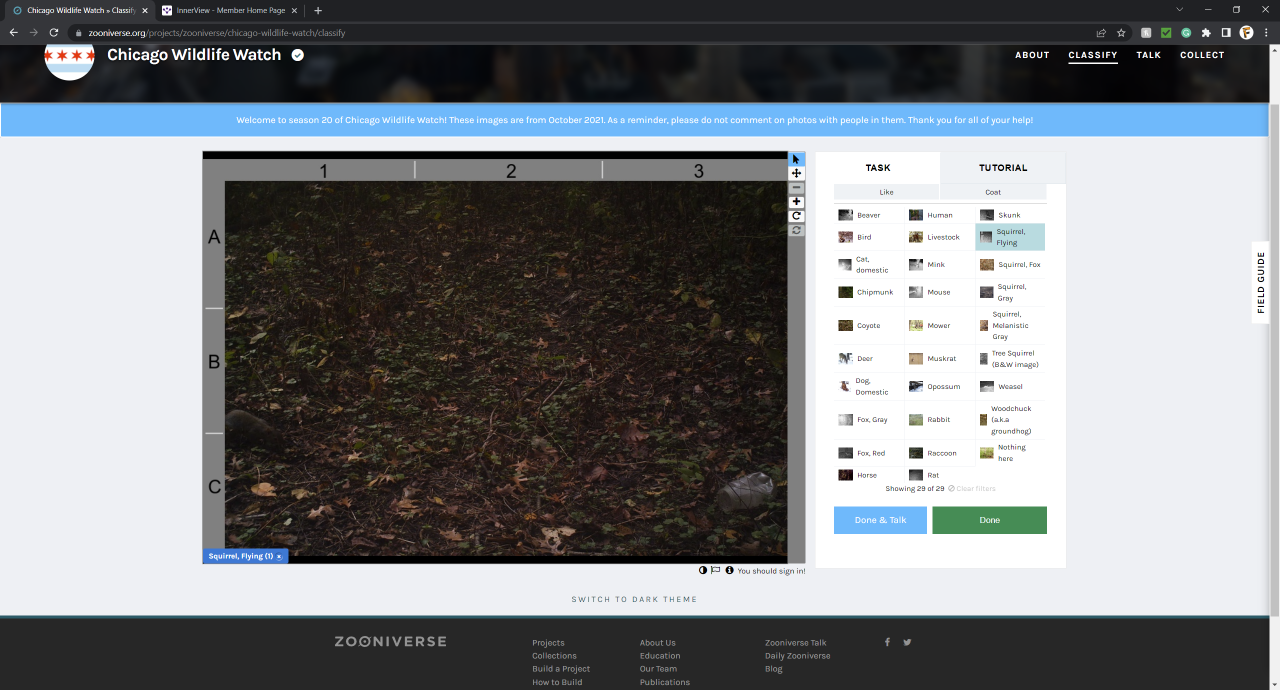The image size is (1280, 690).
Task: Remove the Squirrel, Flying tag
Action: click(279, 556)
